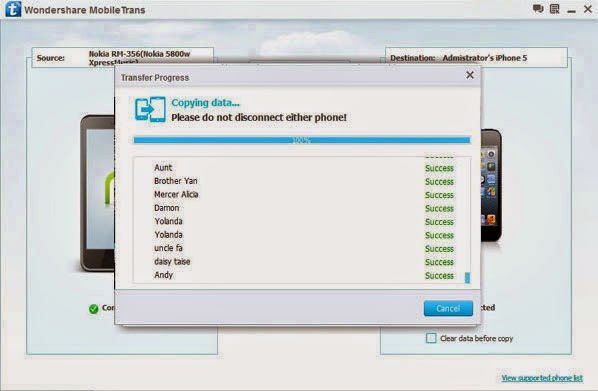Image resolution: width=598 pixels, height=391 pixels.
Task: Click the Cancel button
Action: tap(448, 308)
